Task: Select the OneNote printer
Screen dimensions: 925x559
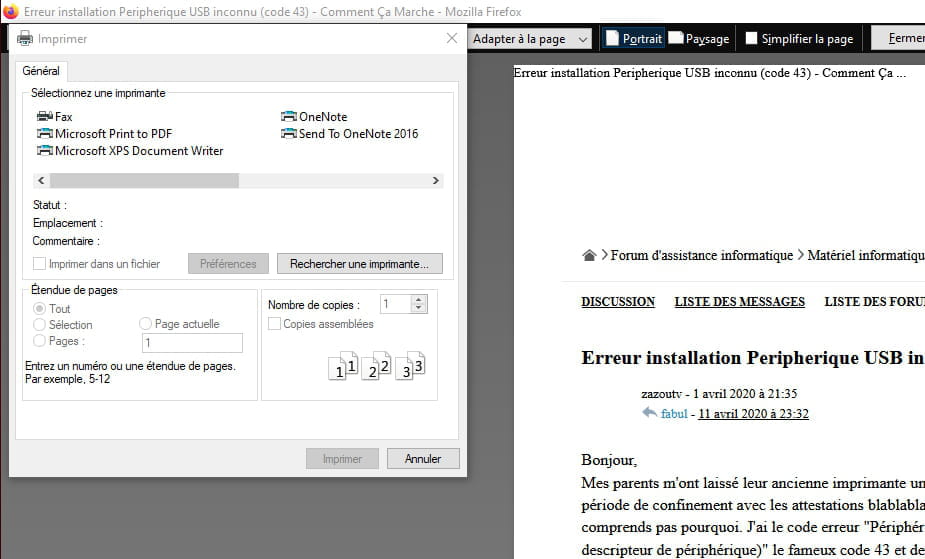Action: click(314, 116)
